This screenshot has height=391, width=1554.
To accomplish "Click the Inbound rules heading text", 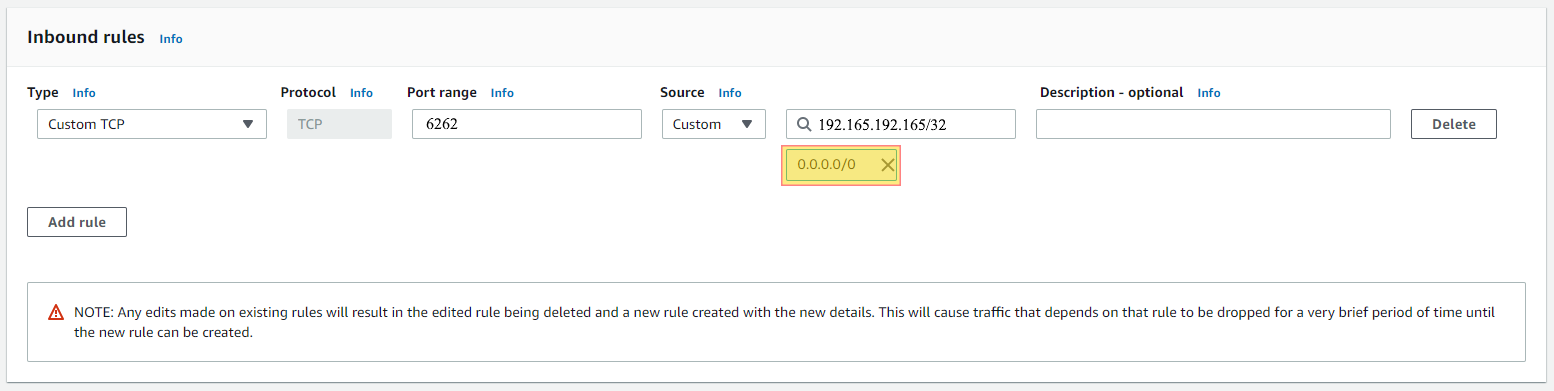I will (86, 37).
